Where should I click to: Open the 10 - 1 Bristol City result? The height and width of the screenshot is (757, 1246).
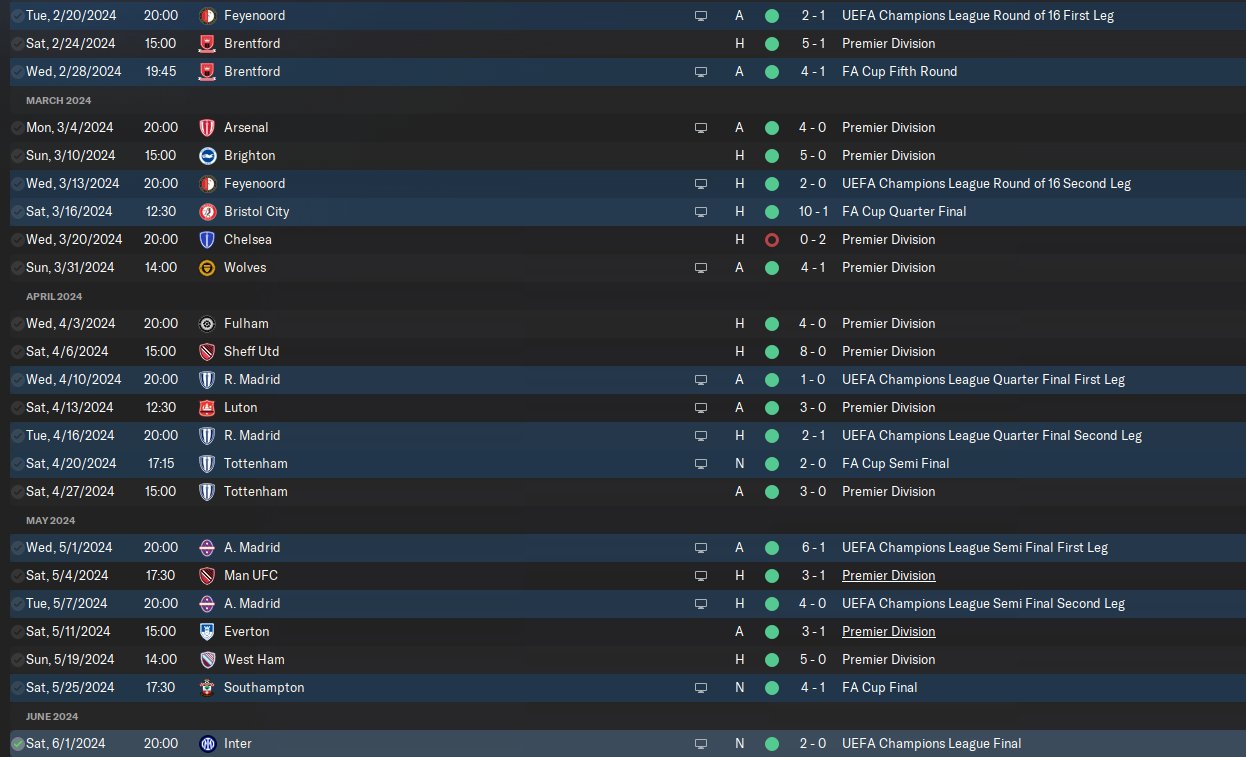coord(819,212)
